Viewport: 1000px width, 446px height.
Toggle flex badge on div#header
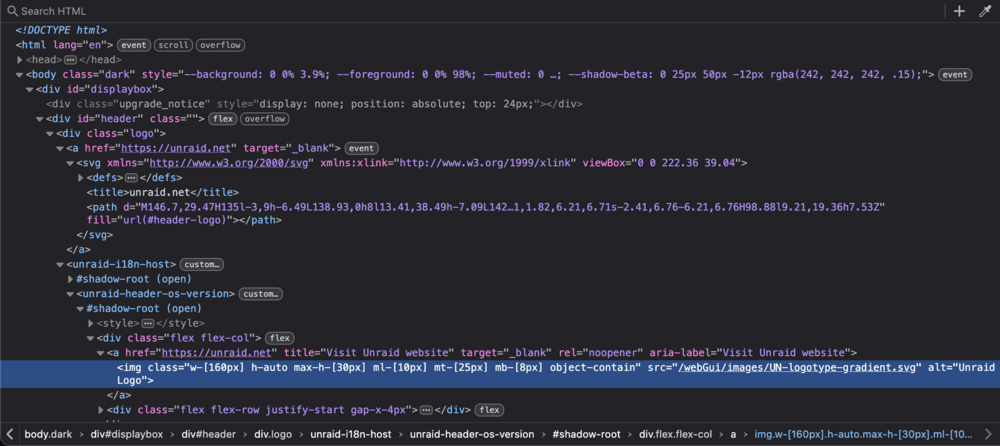(223, 119)
